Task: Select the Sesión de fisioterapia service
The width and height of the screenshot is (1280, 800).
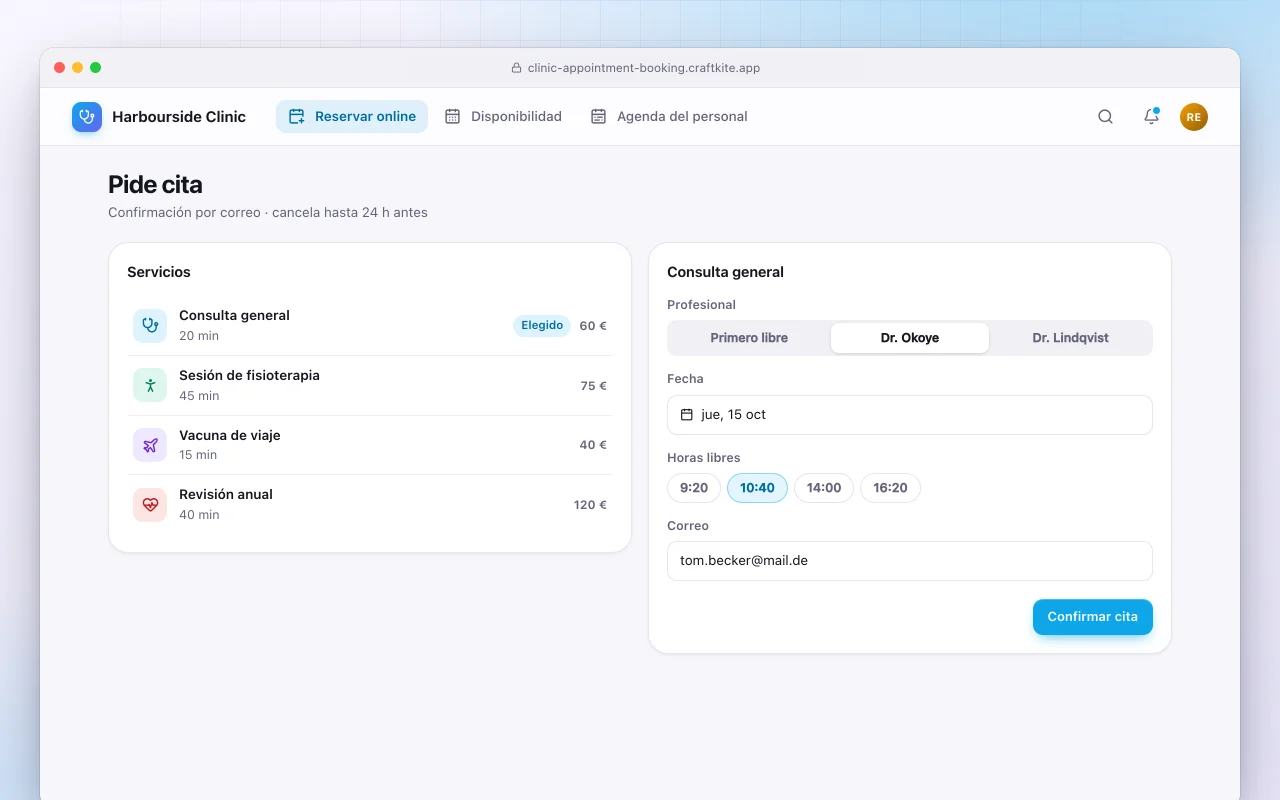Action: coord(370,385)
